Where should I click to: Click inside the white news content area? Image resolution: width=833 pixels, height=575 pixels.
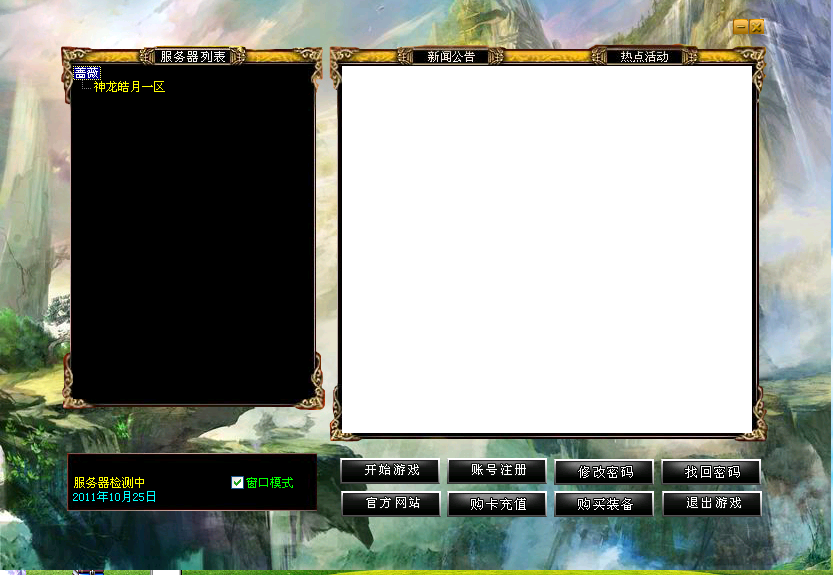(x=546, y=250)
